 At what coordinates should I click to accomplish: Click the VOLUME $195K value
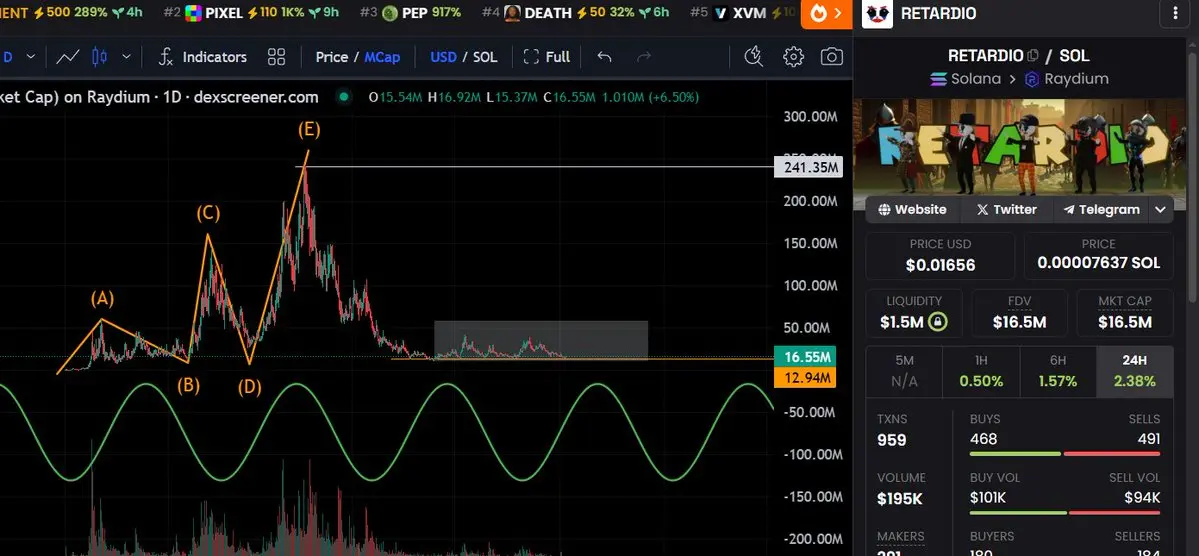[x=900, y=499]
